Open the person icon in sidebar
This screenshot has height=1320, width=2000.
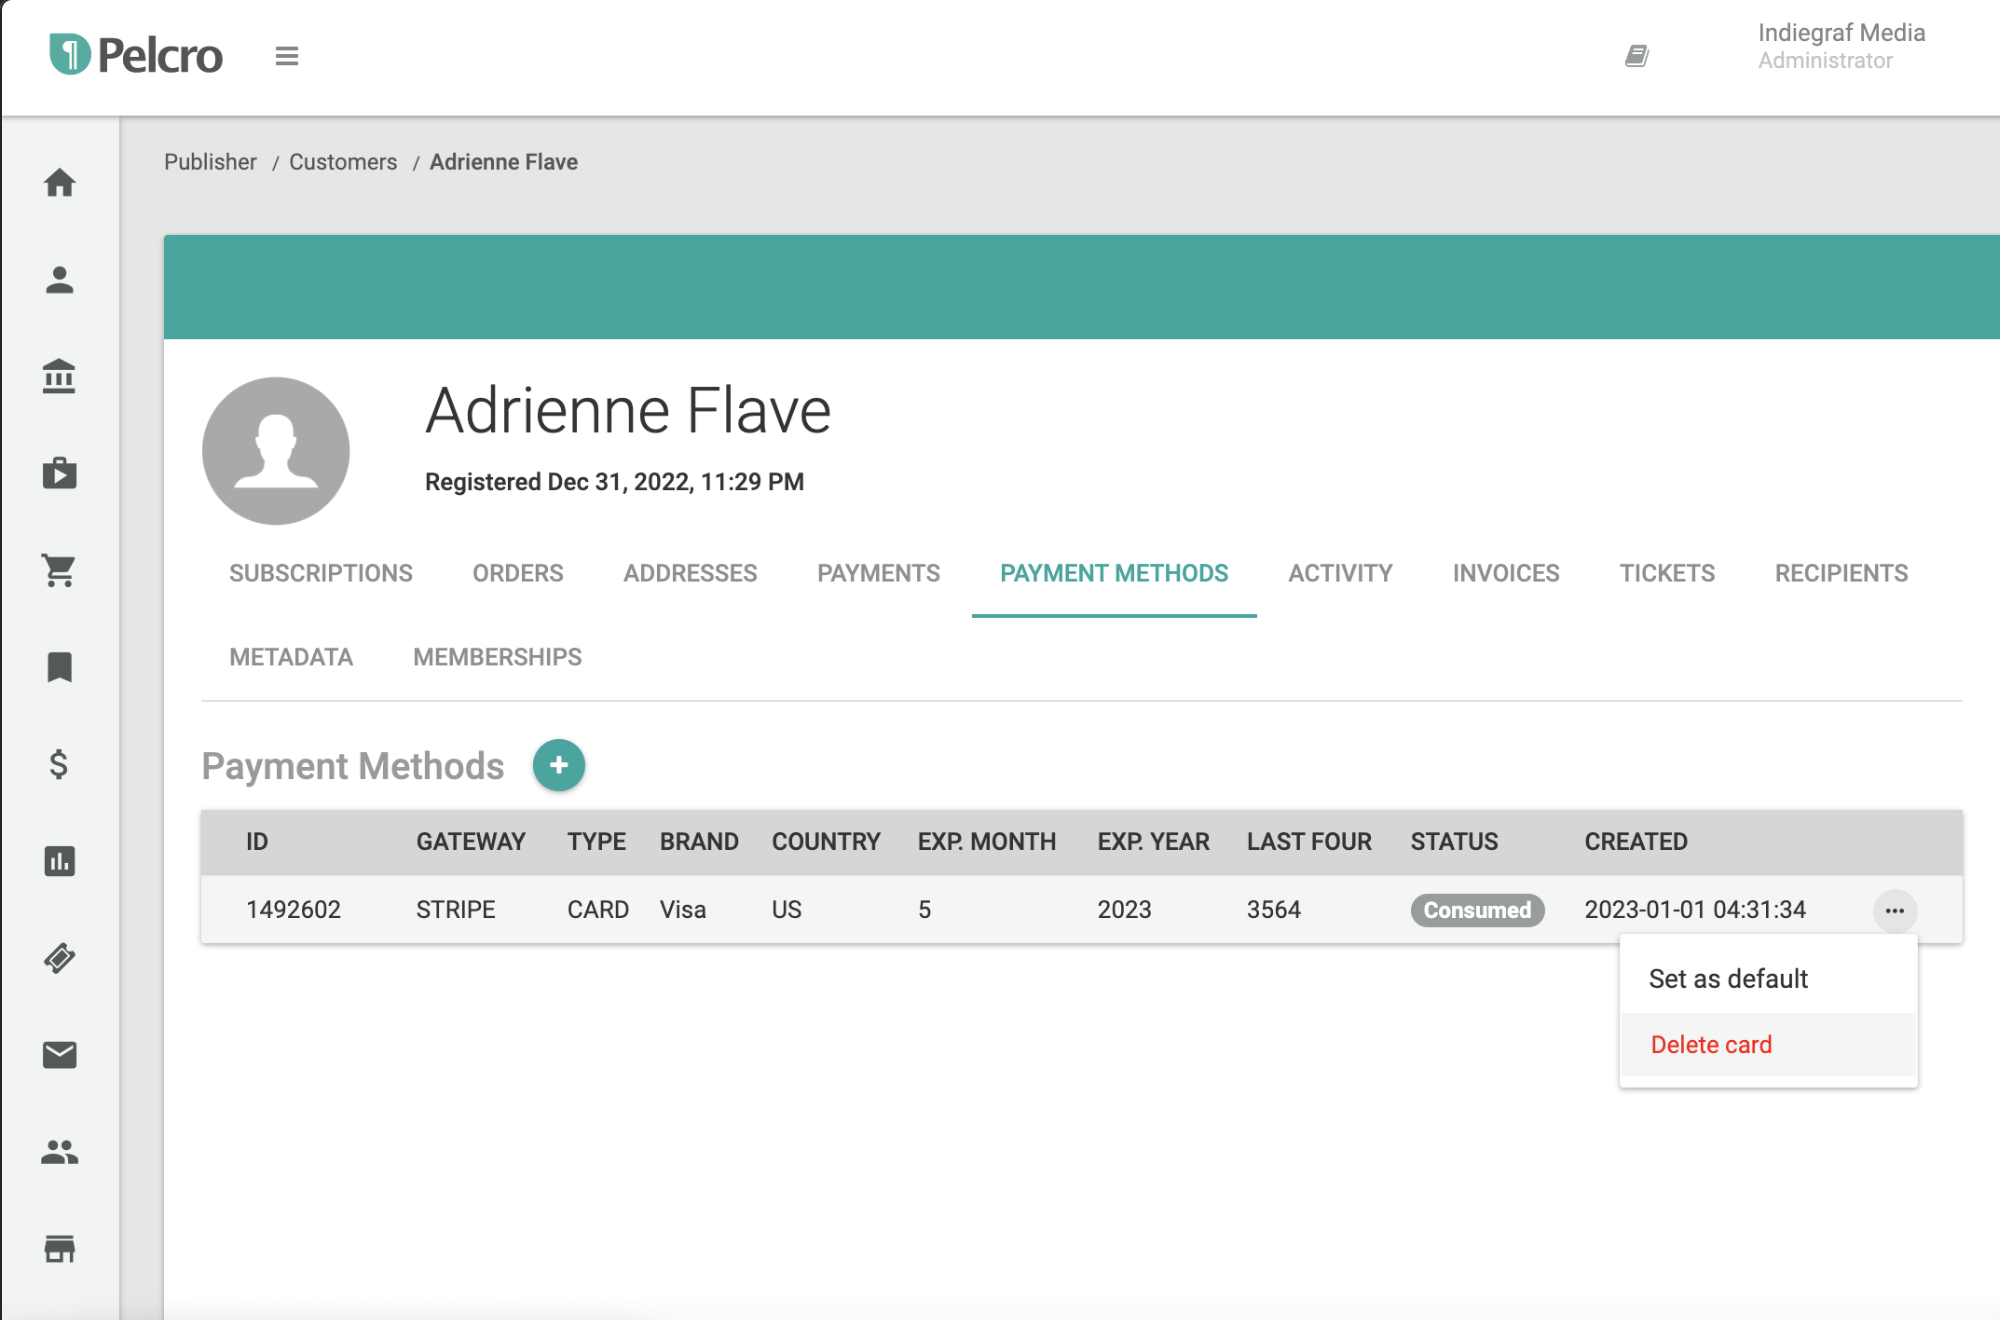60,280
